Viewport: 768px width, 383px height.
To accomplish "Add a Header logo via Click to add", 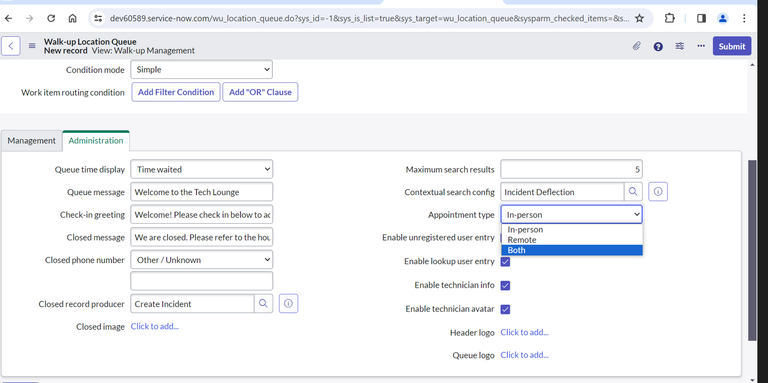I will 525,332.
